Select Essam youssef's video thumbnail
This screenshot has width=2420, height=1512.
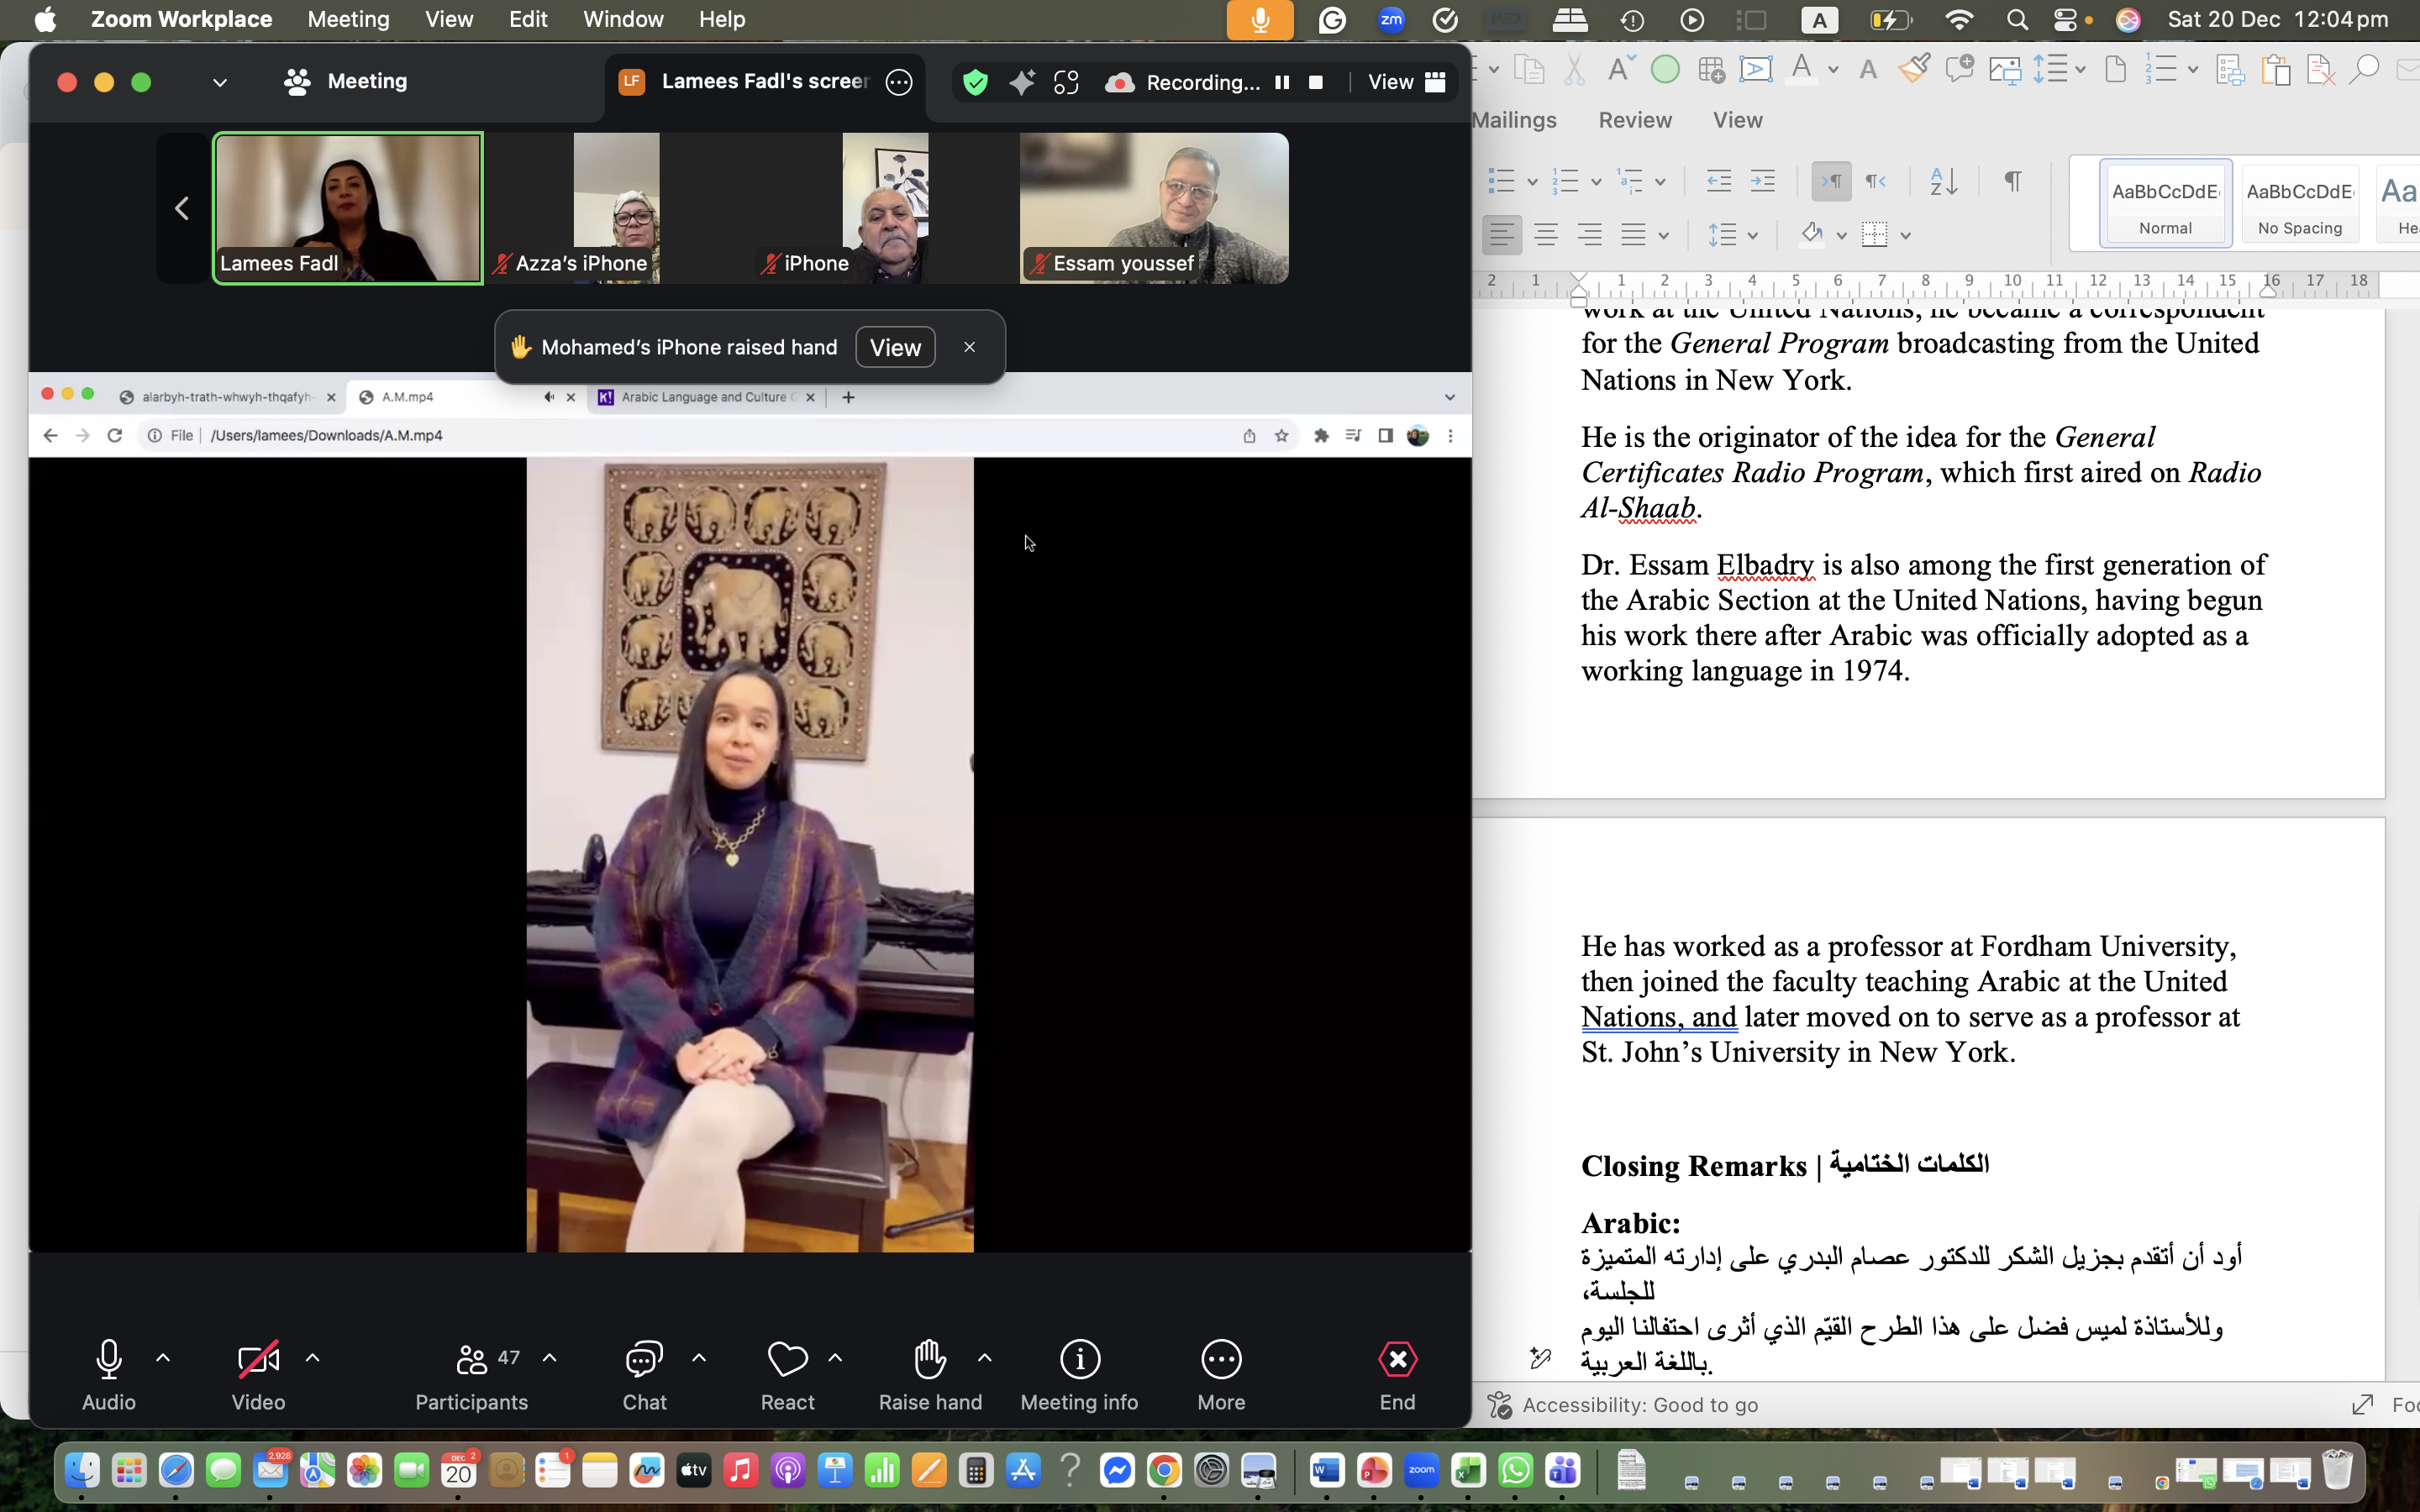[1154, 208]
